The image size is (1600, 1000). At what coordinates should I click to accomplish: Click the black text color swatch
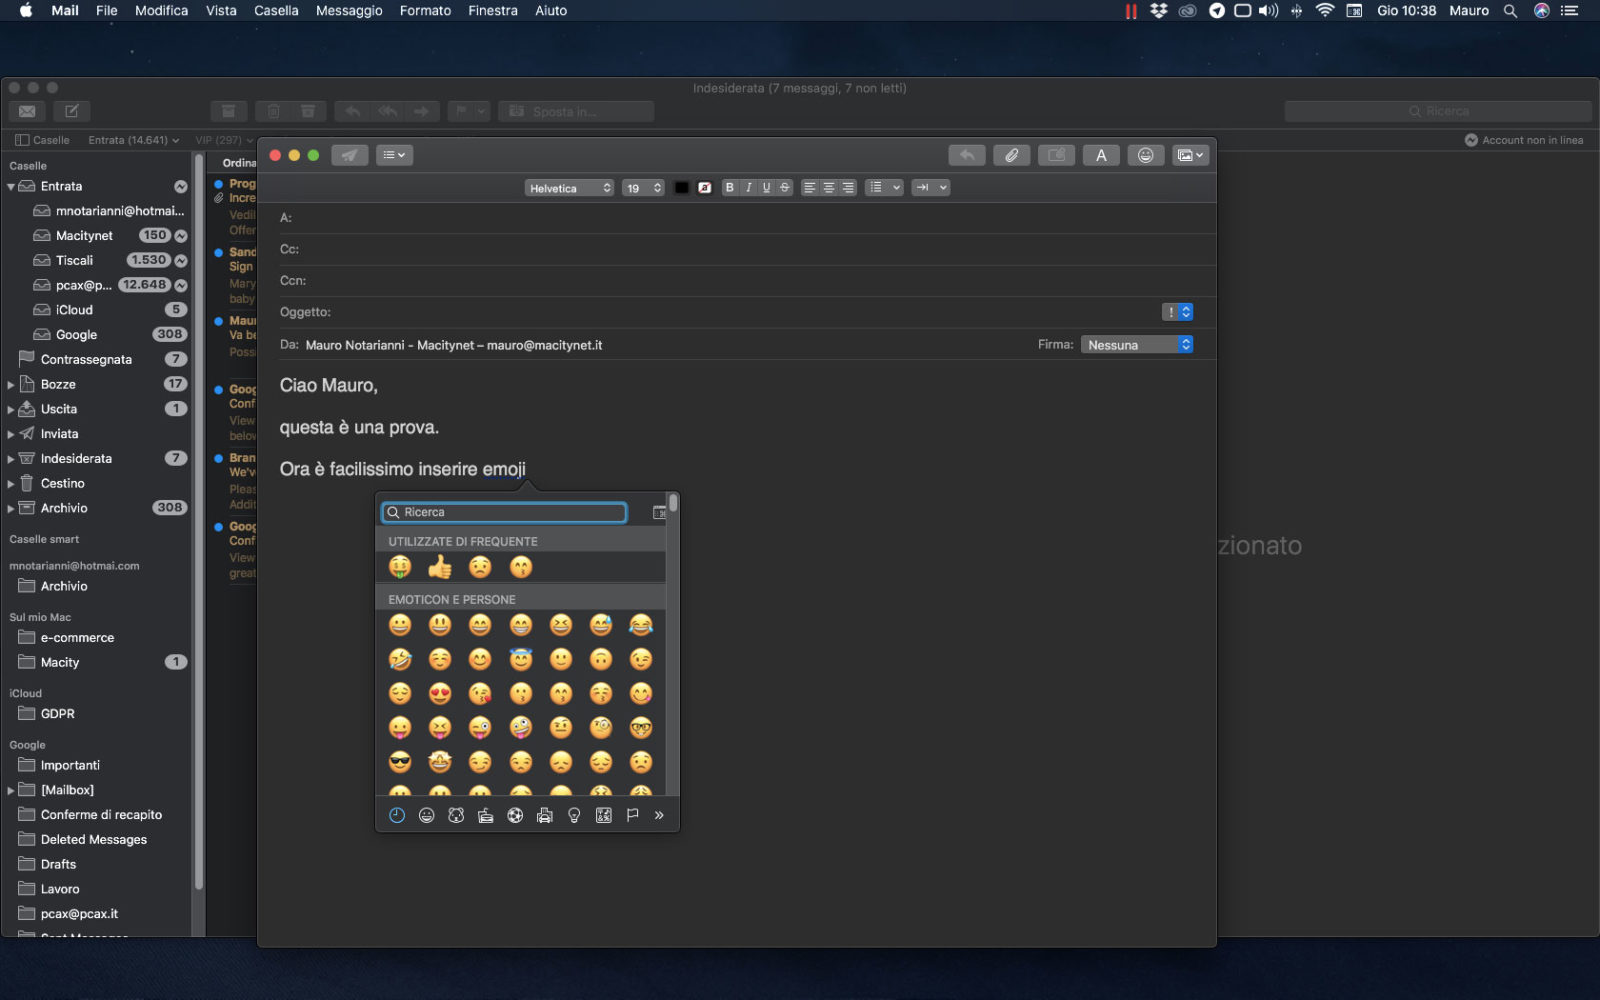click(x=682, y=188)
